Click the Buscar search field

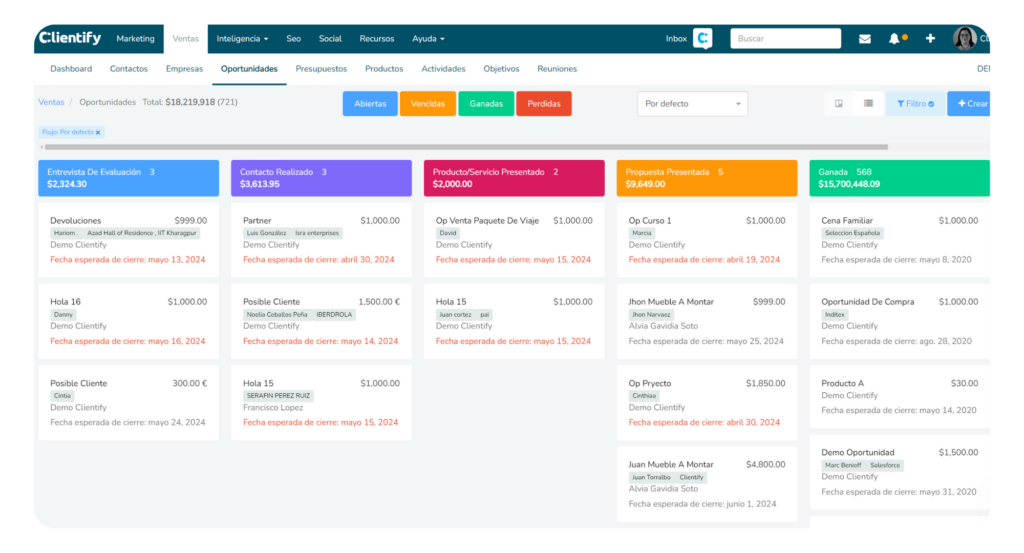pos(785,39)
